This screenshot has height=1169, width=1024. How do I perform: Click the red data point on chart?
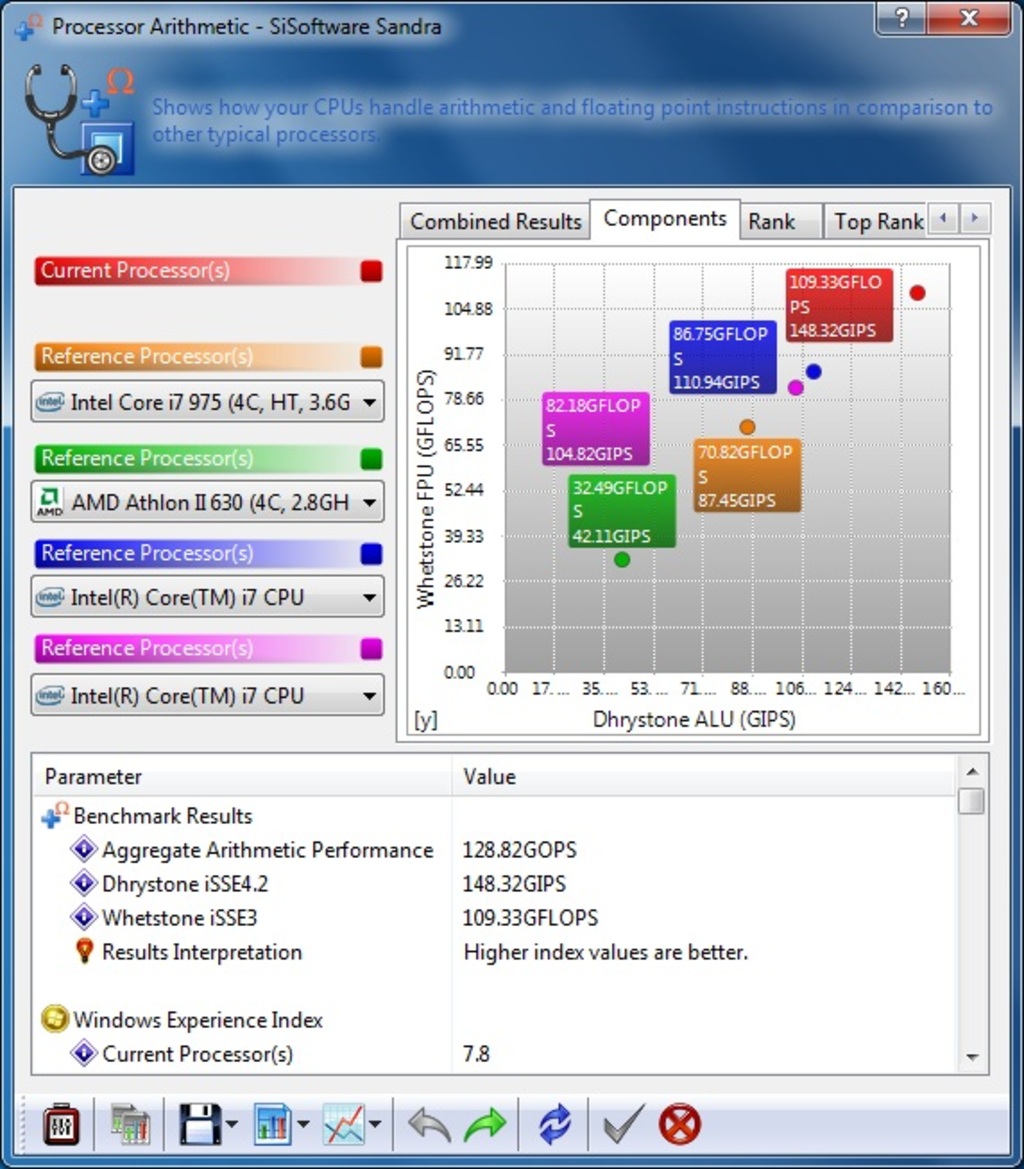pos(917,293)
